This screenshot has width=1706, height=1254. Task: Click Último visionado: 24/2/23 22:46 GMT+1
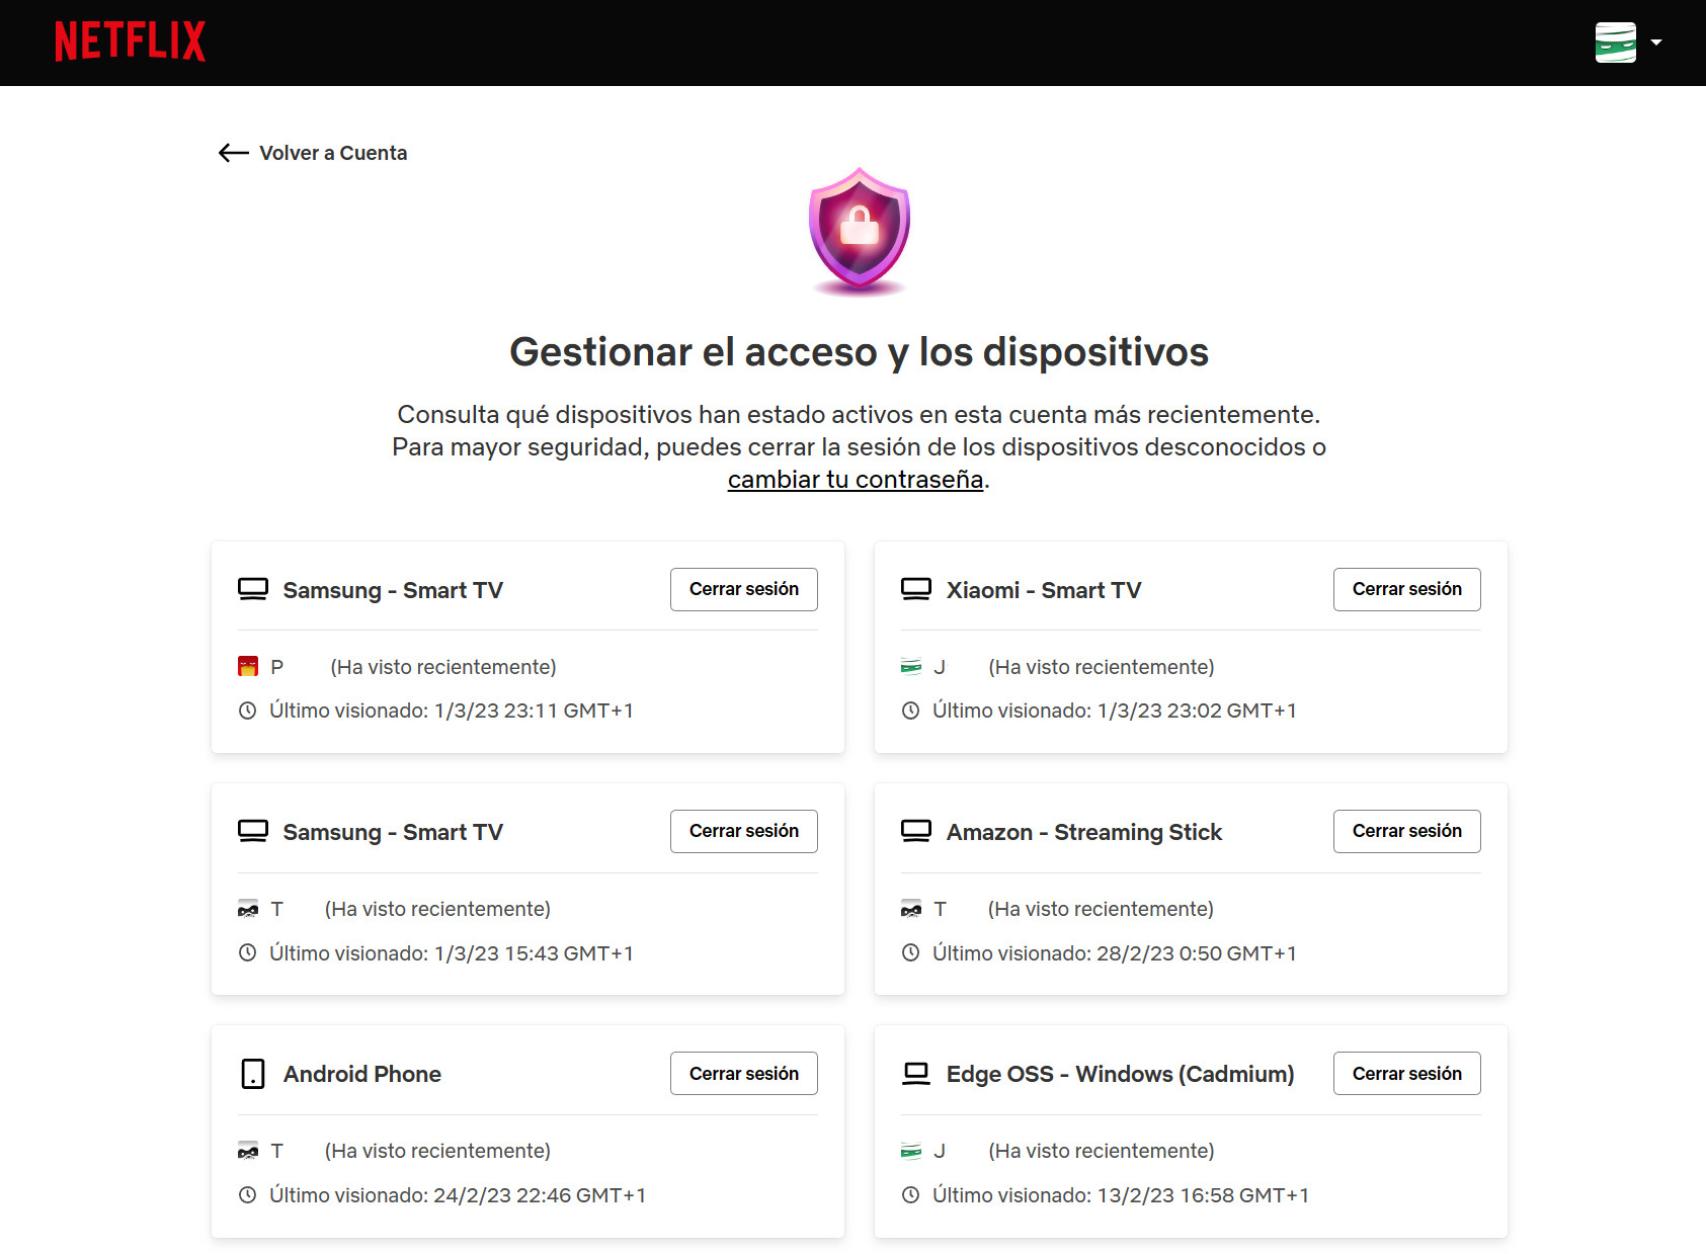457,1195
